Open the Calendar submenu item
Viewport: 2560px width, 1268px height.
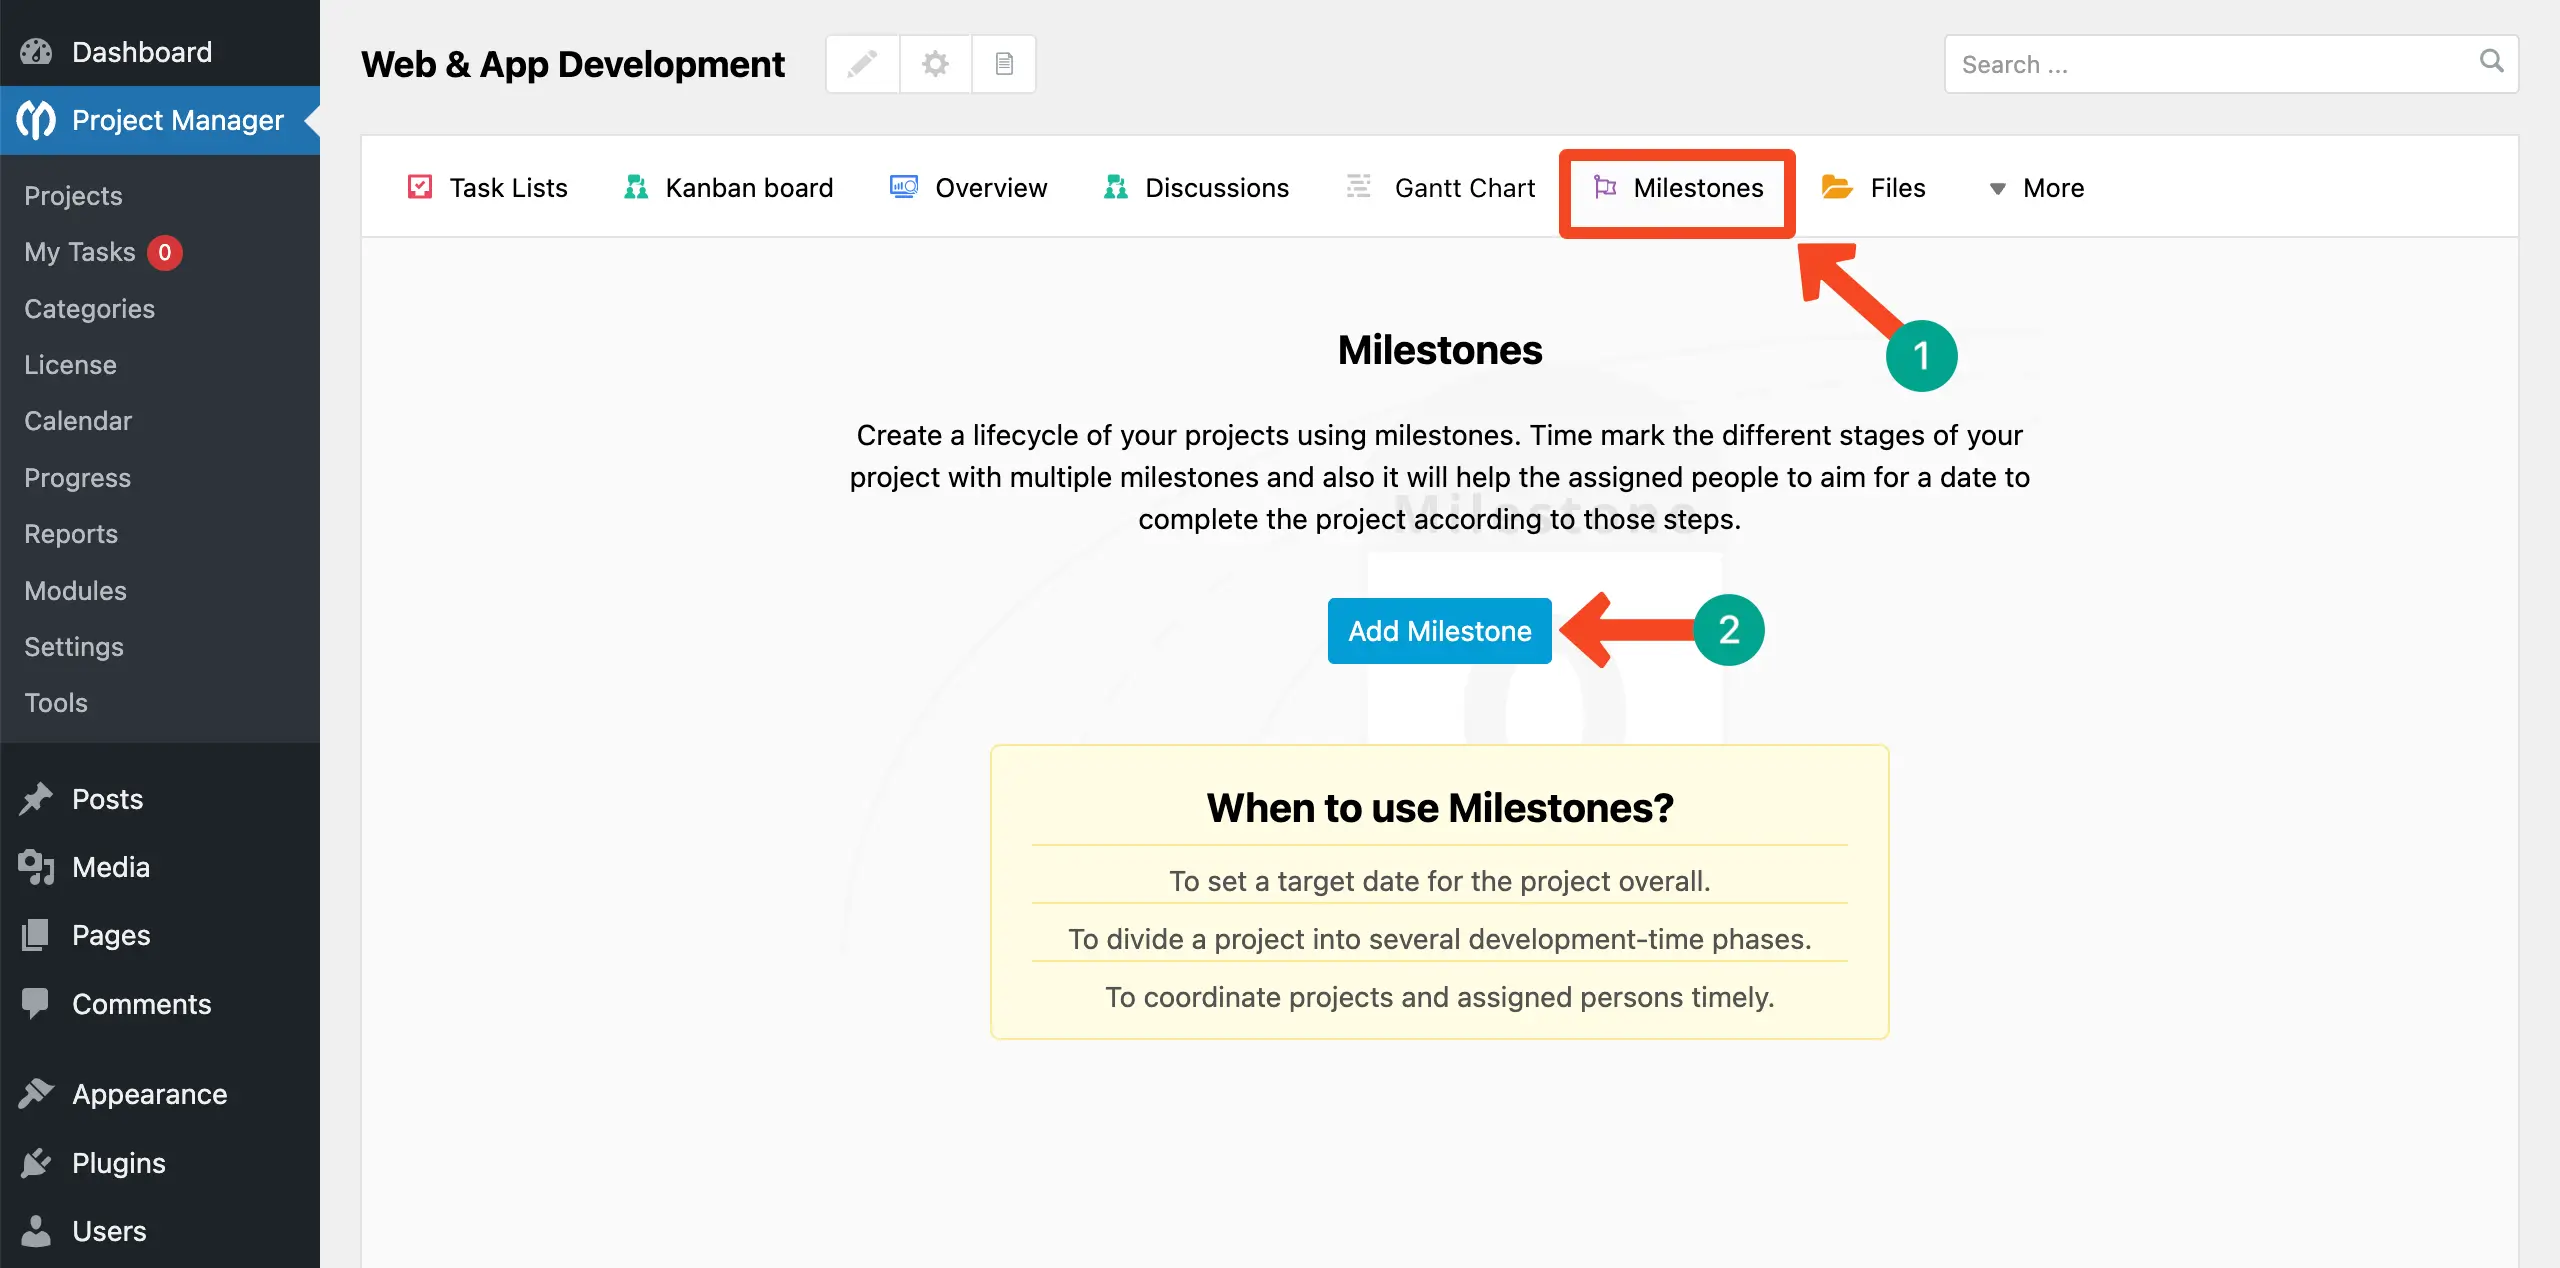point(78,421)
